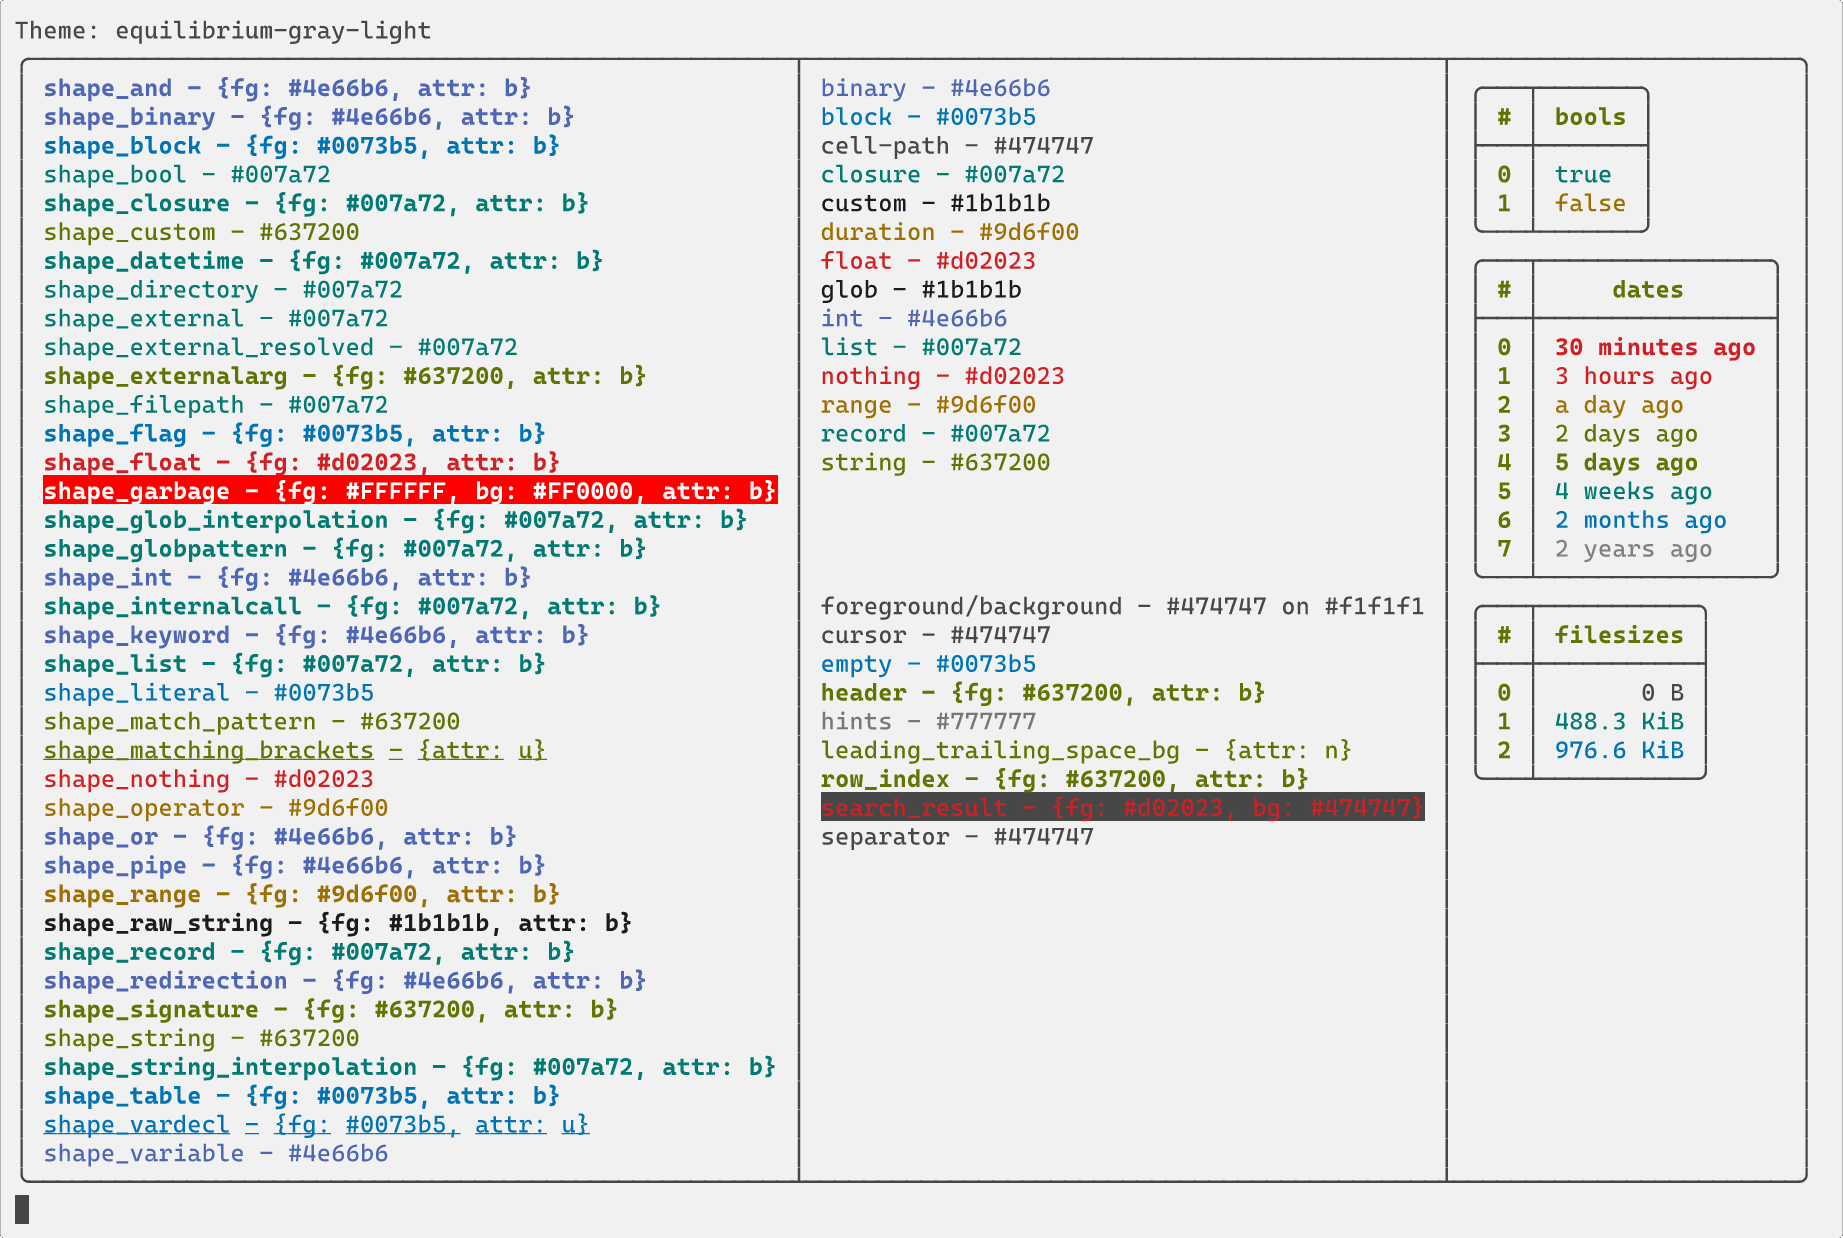This screenshot has height=1238, width=1843.
Task: Click shape_match_pattern text
Action: [x=252, y=722]
